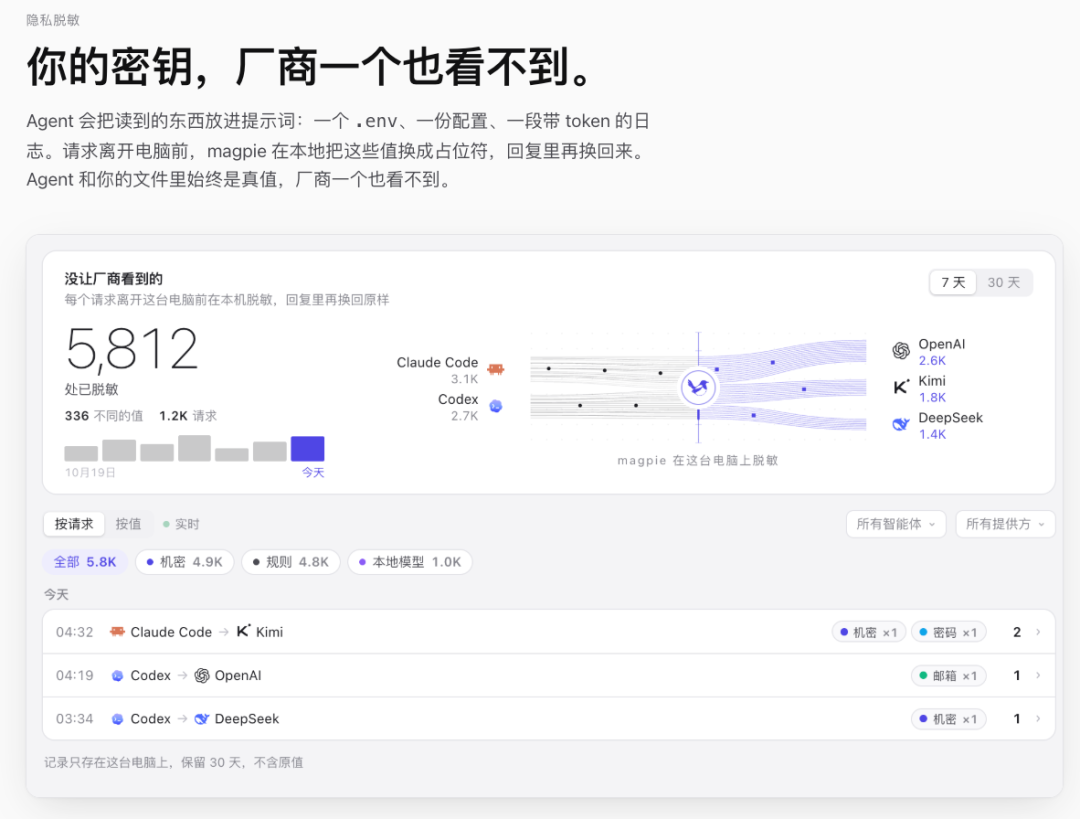Click the 机密 ×1 tag in the 03:34 row
The height and width of the screenshot is (819, 1080).
coord(948,719)
